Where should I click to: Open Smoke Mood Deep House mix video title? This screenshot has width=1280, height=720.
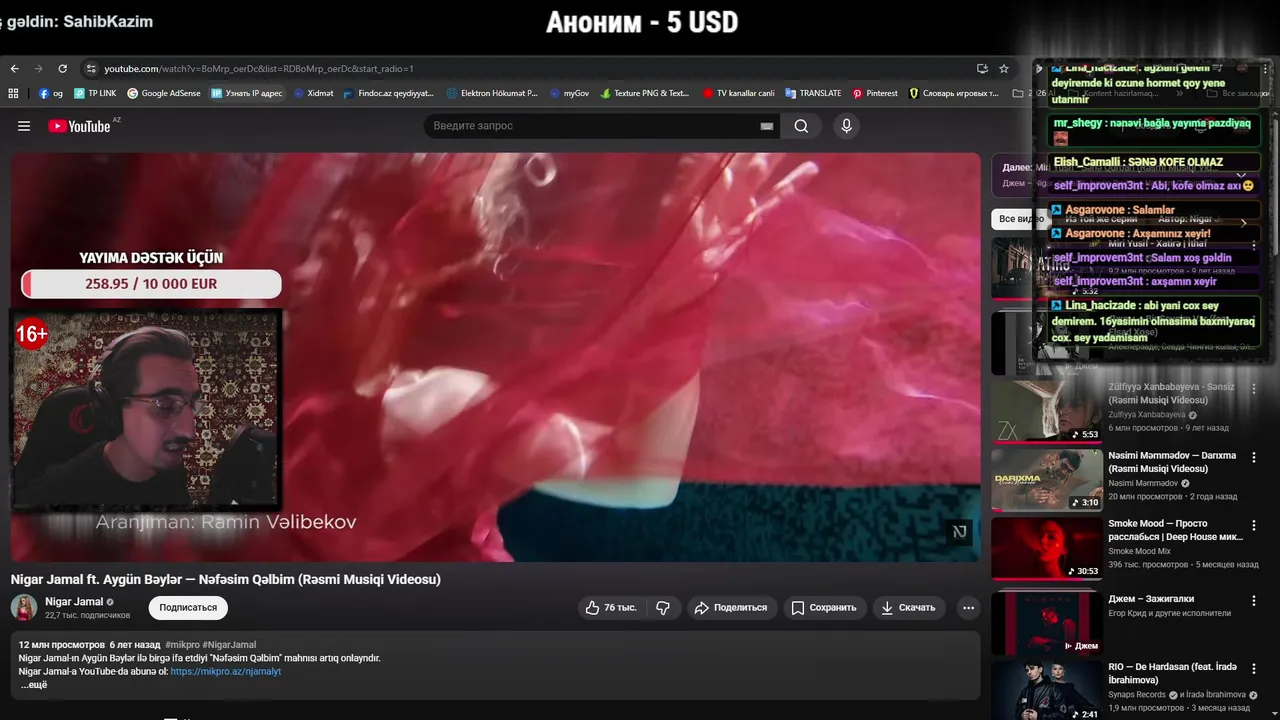point(1176,530)
